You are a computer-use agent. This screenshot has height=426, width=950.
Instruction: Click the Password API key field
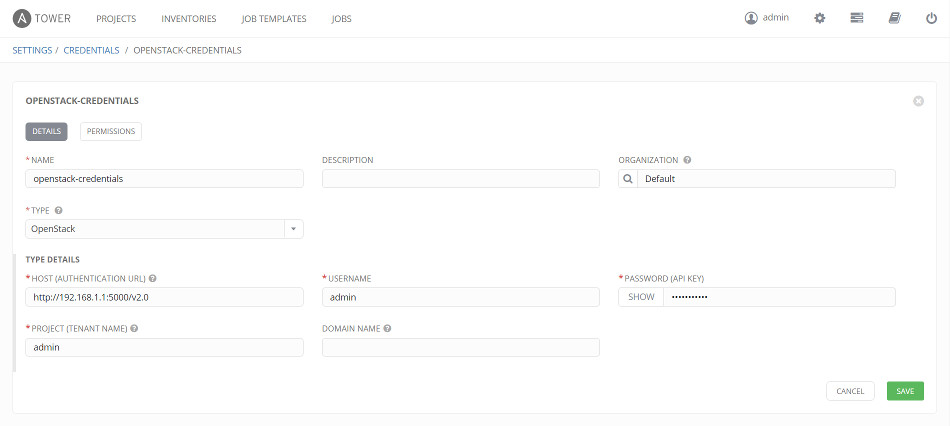click(779, 297)
